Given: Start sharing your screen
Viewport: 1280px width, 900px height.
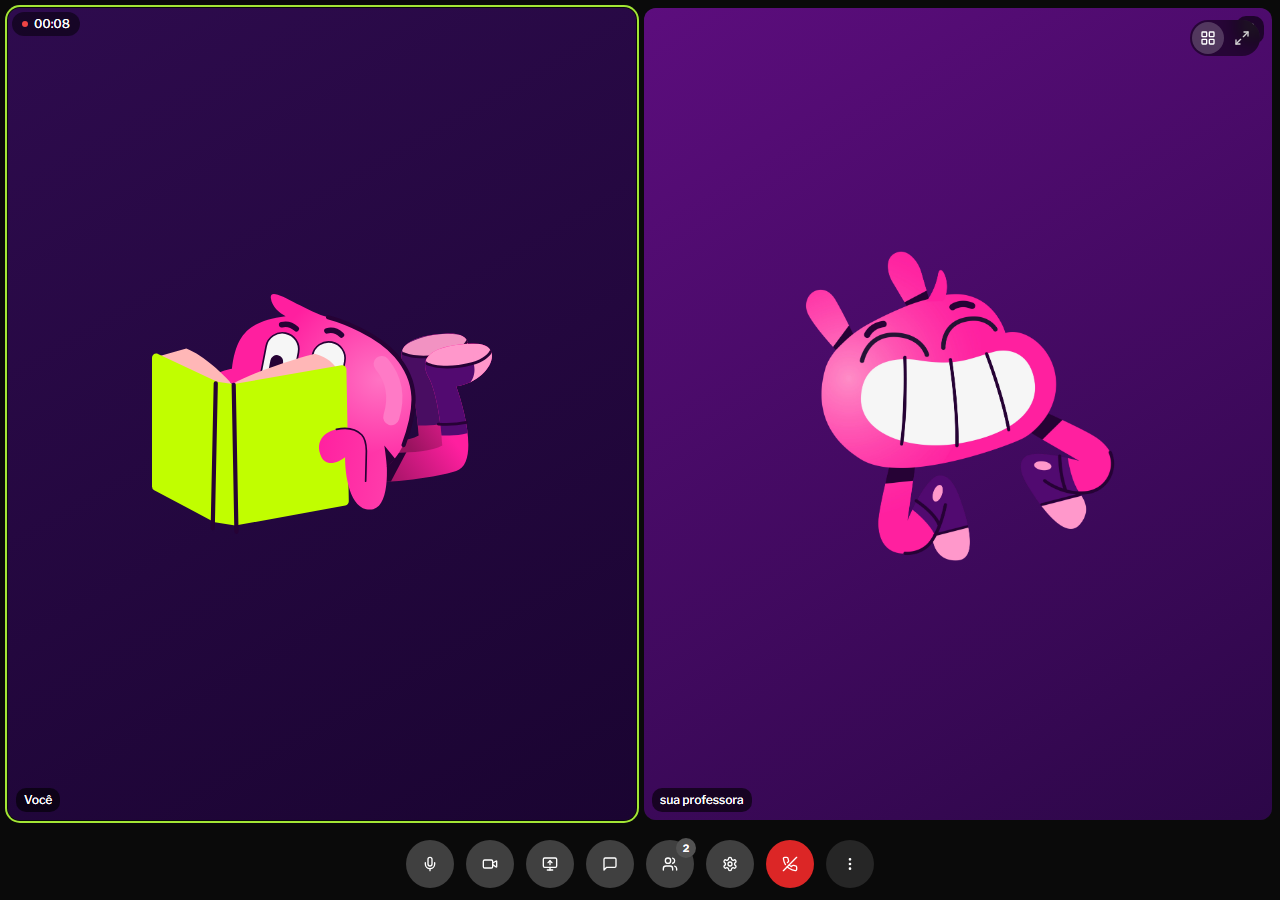Looking at the screenshot, I should pyautogui.click(x=550, y=864).
